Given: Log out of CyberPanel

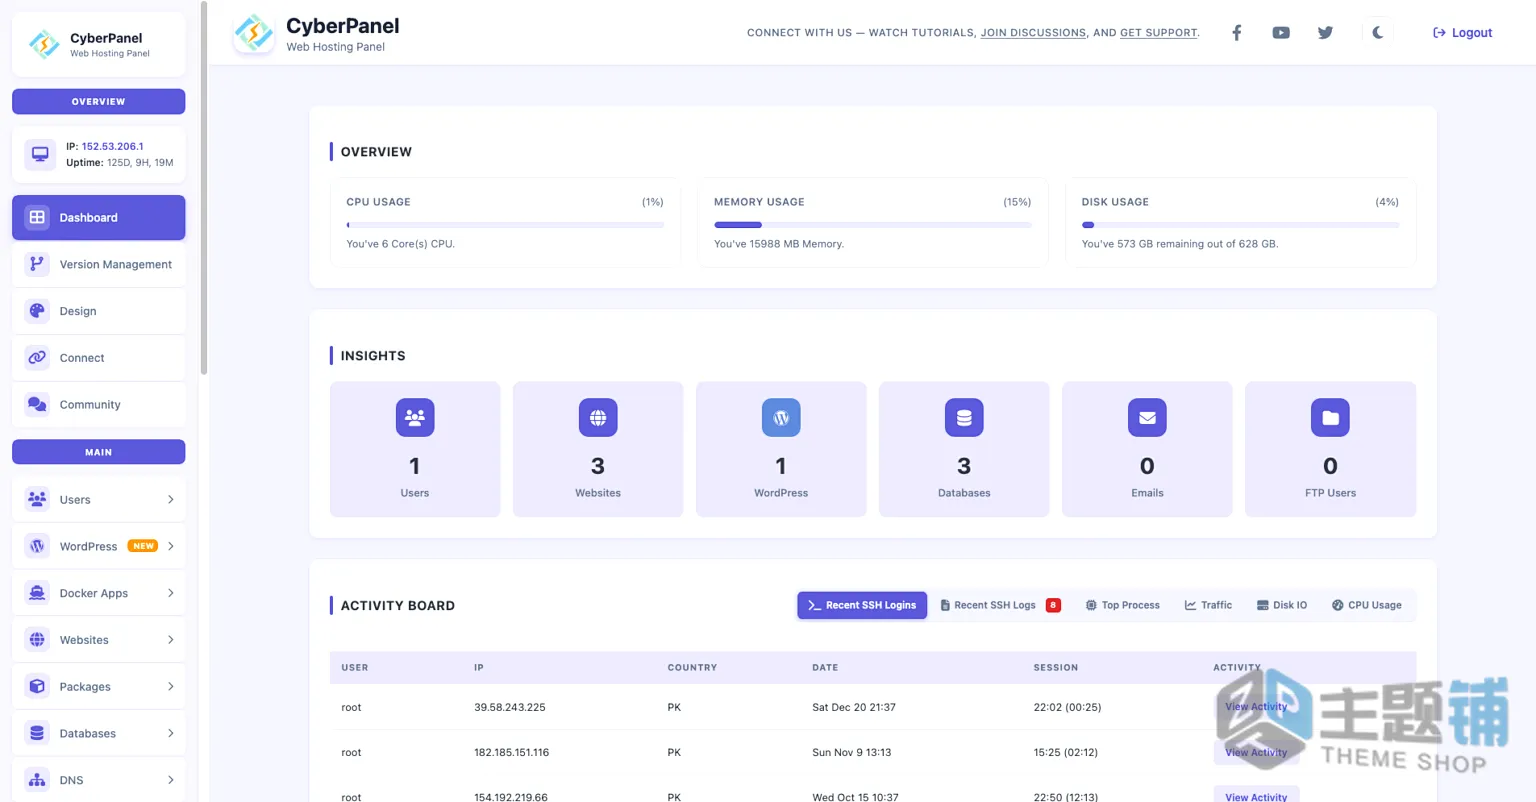Looking at the screenshot, I should (x=1462, y=33).
